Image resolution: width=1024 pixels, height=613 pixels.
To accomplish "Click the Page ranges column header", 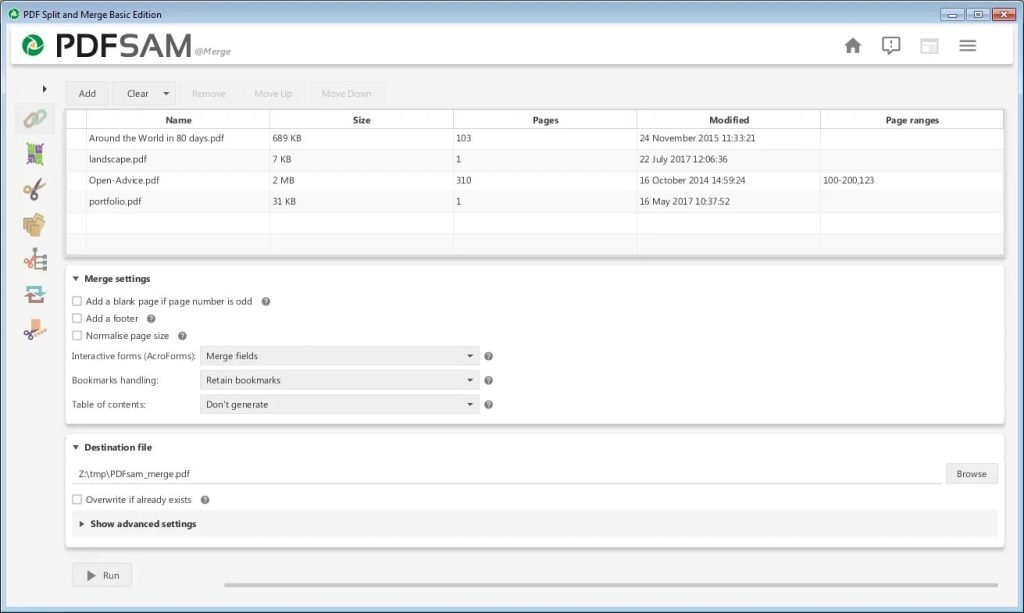I will (912, 120).
